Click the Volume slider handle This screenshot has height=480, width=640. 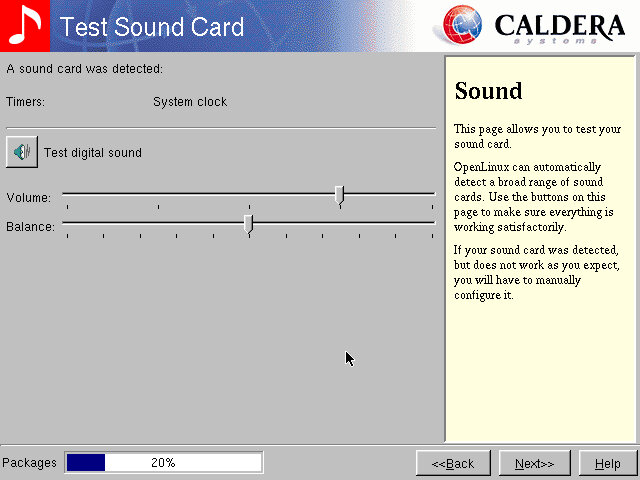[x=340, y=195]
